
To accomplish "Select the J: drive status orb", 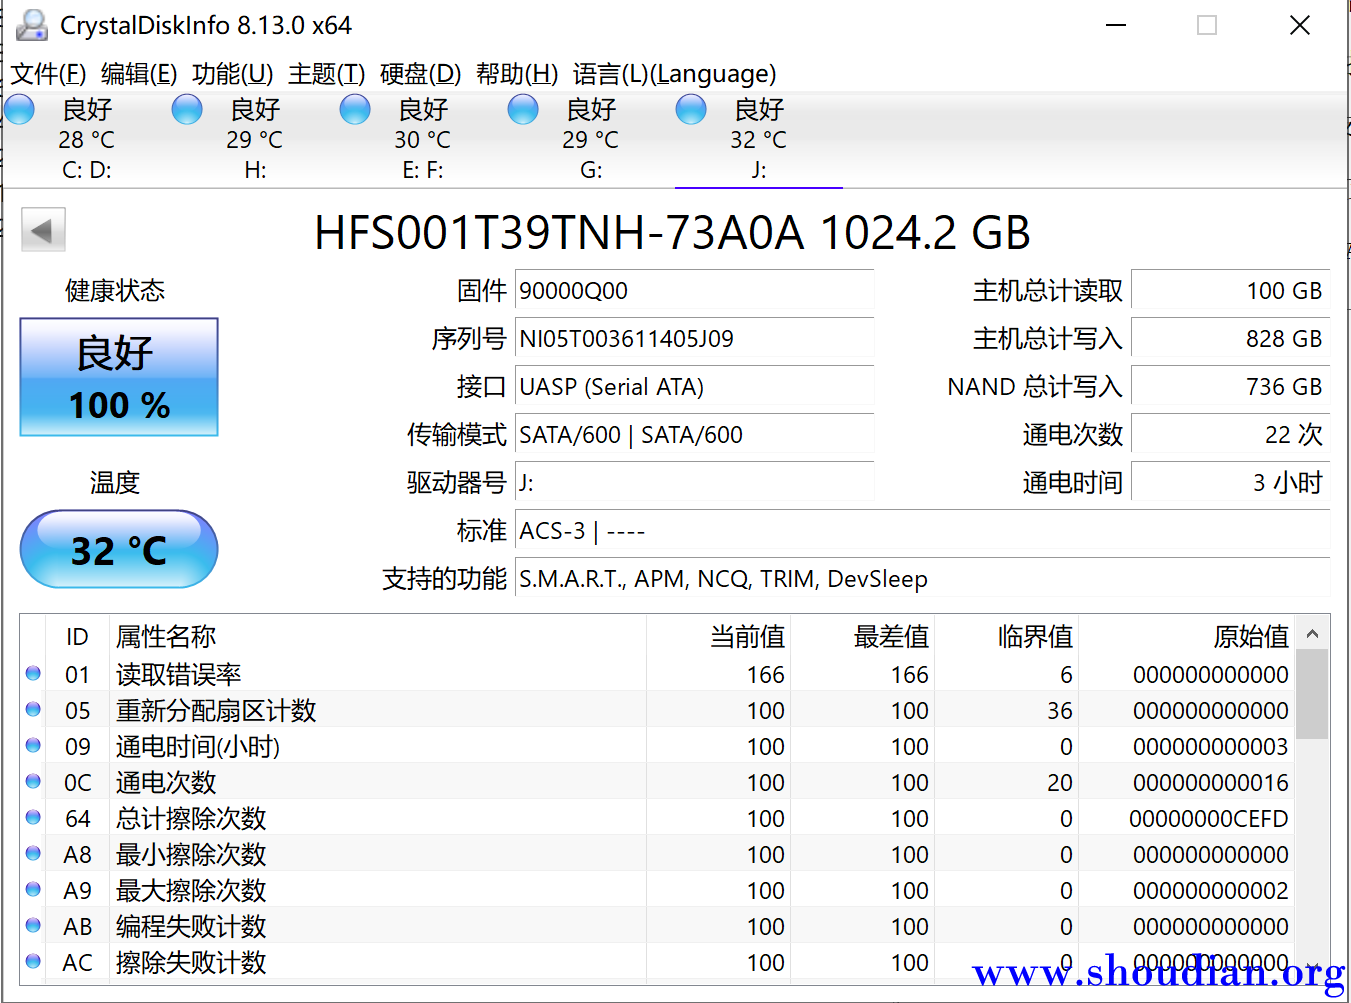I will [x=691, y=109].
